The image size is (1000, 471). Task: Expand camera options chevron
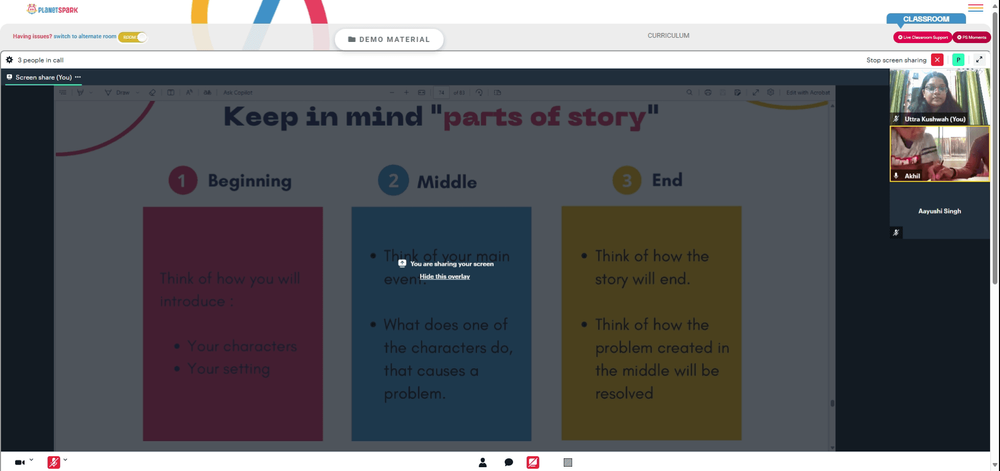pyautogui.click(x=31, y=460)
